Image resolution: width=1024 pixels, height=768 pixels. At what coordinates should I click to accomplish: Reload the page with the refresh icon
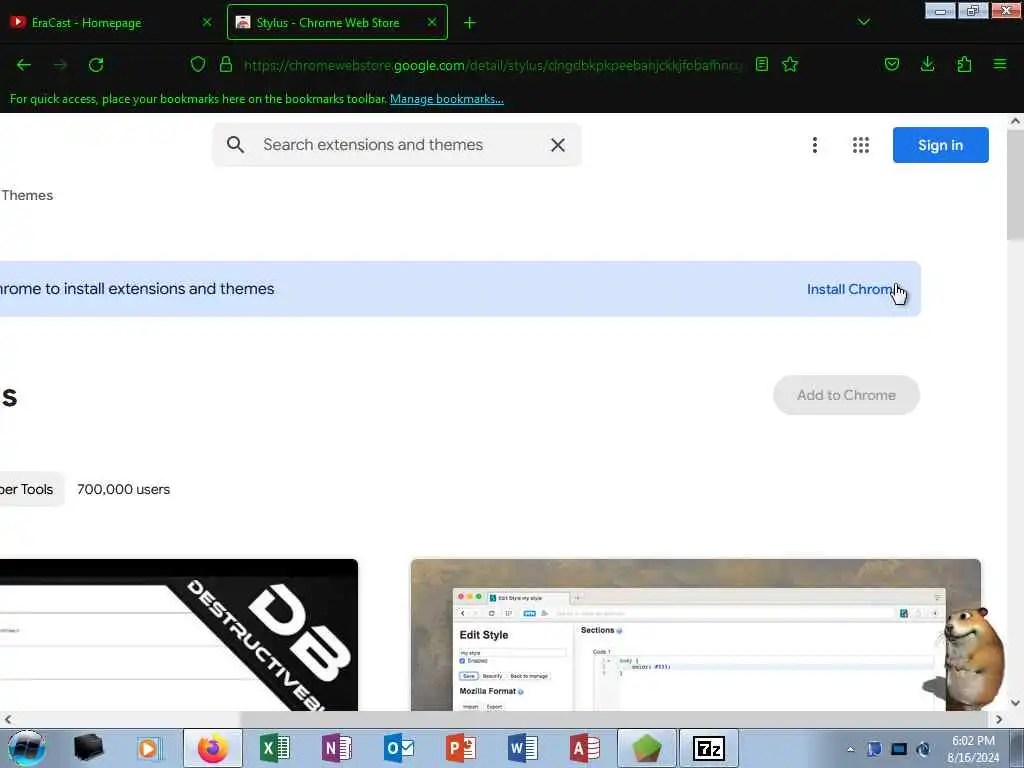(x=96, y=65)
